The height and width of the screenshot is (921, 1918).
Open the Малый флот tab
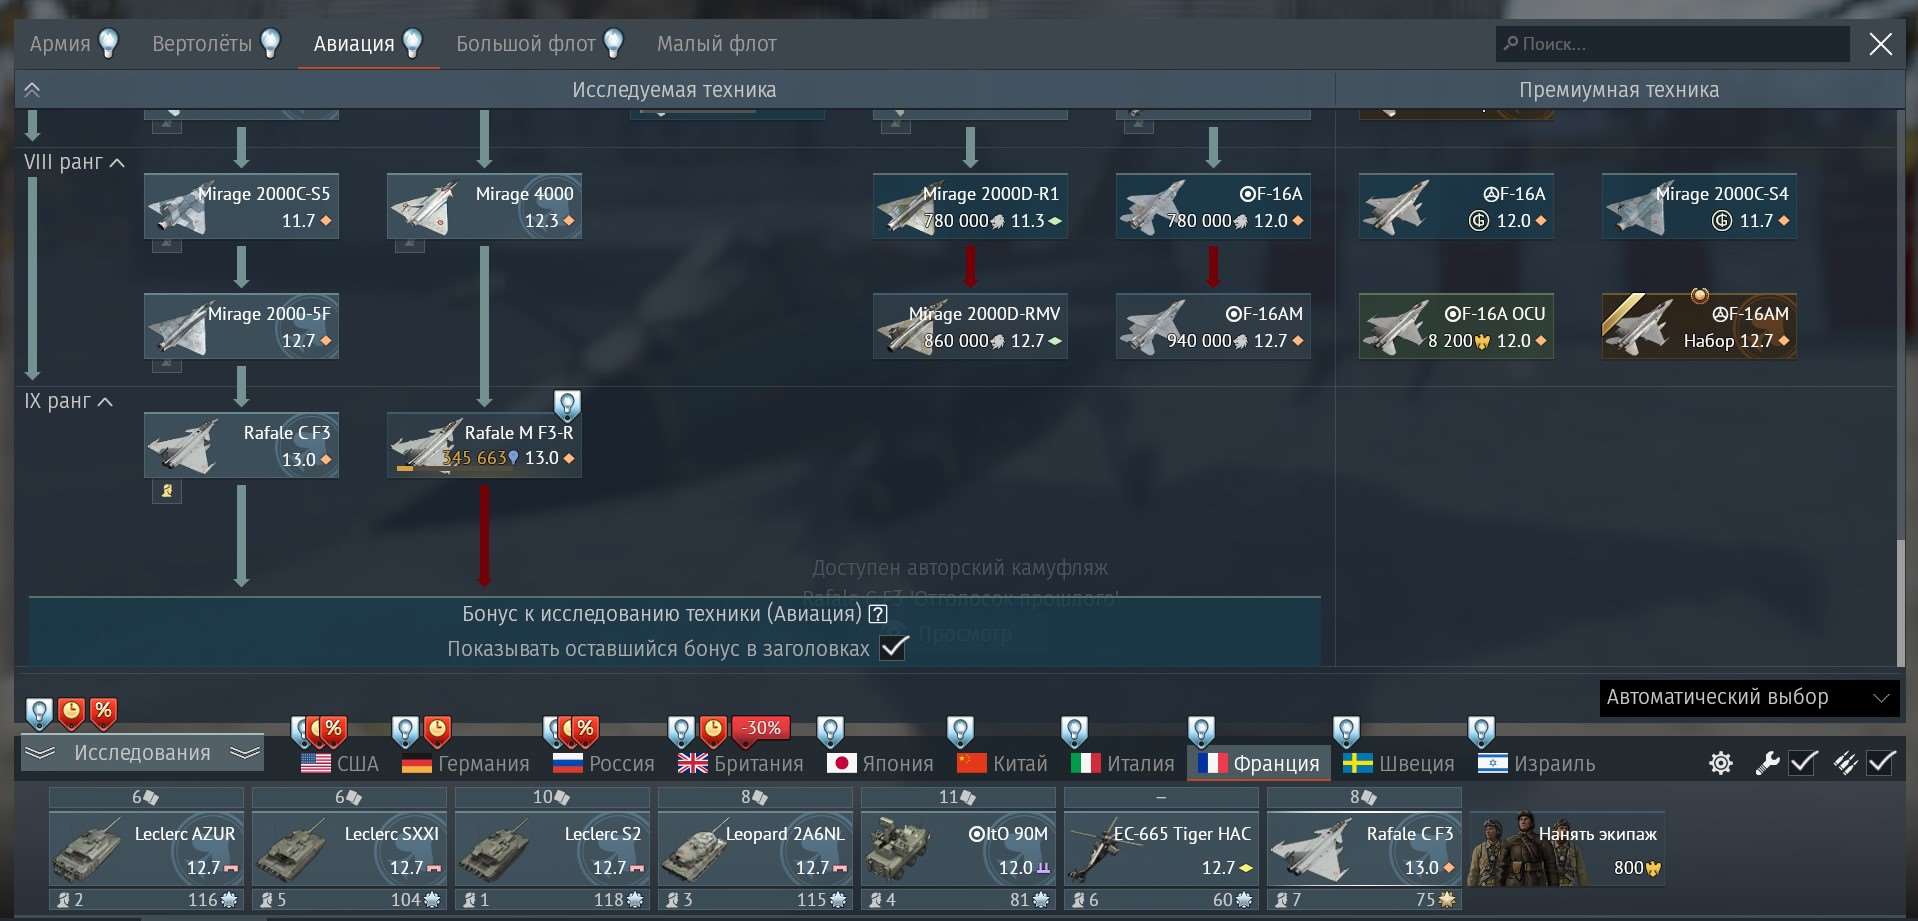[x=716, y=44]
